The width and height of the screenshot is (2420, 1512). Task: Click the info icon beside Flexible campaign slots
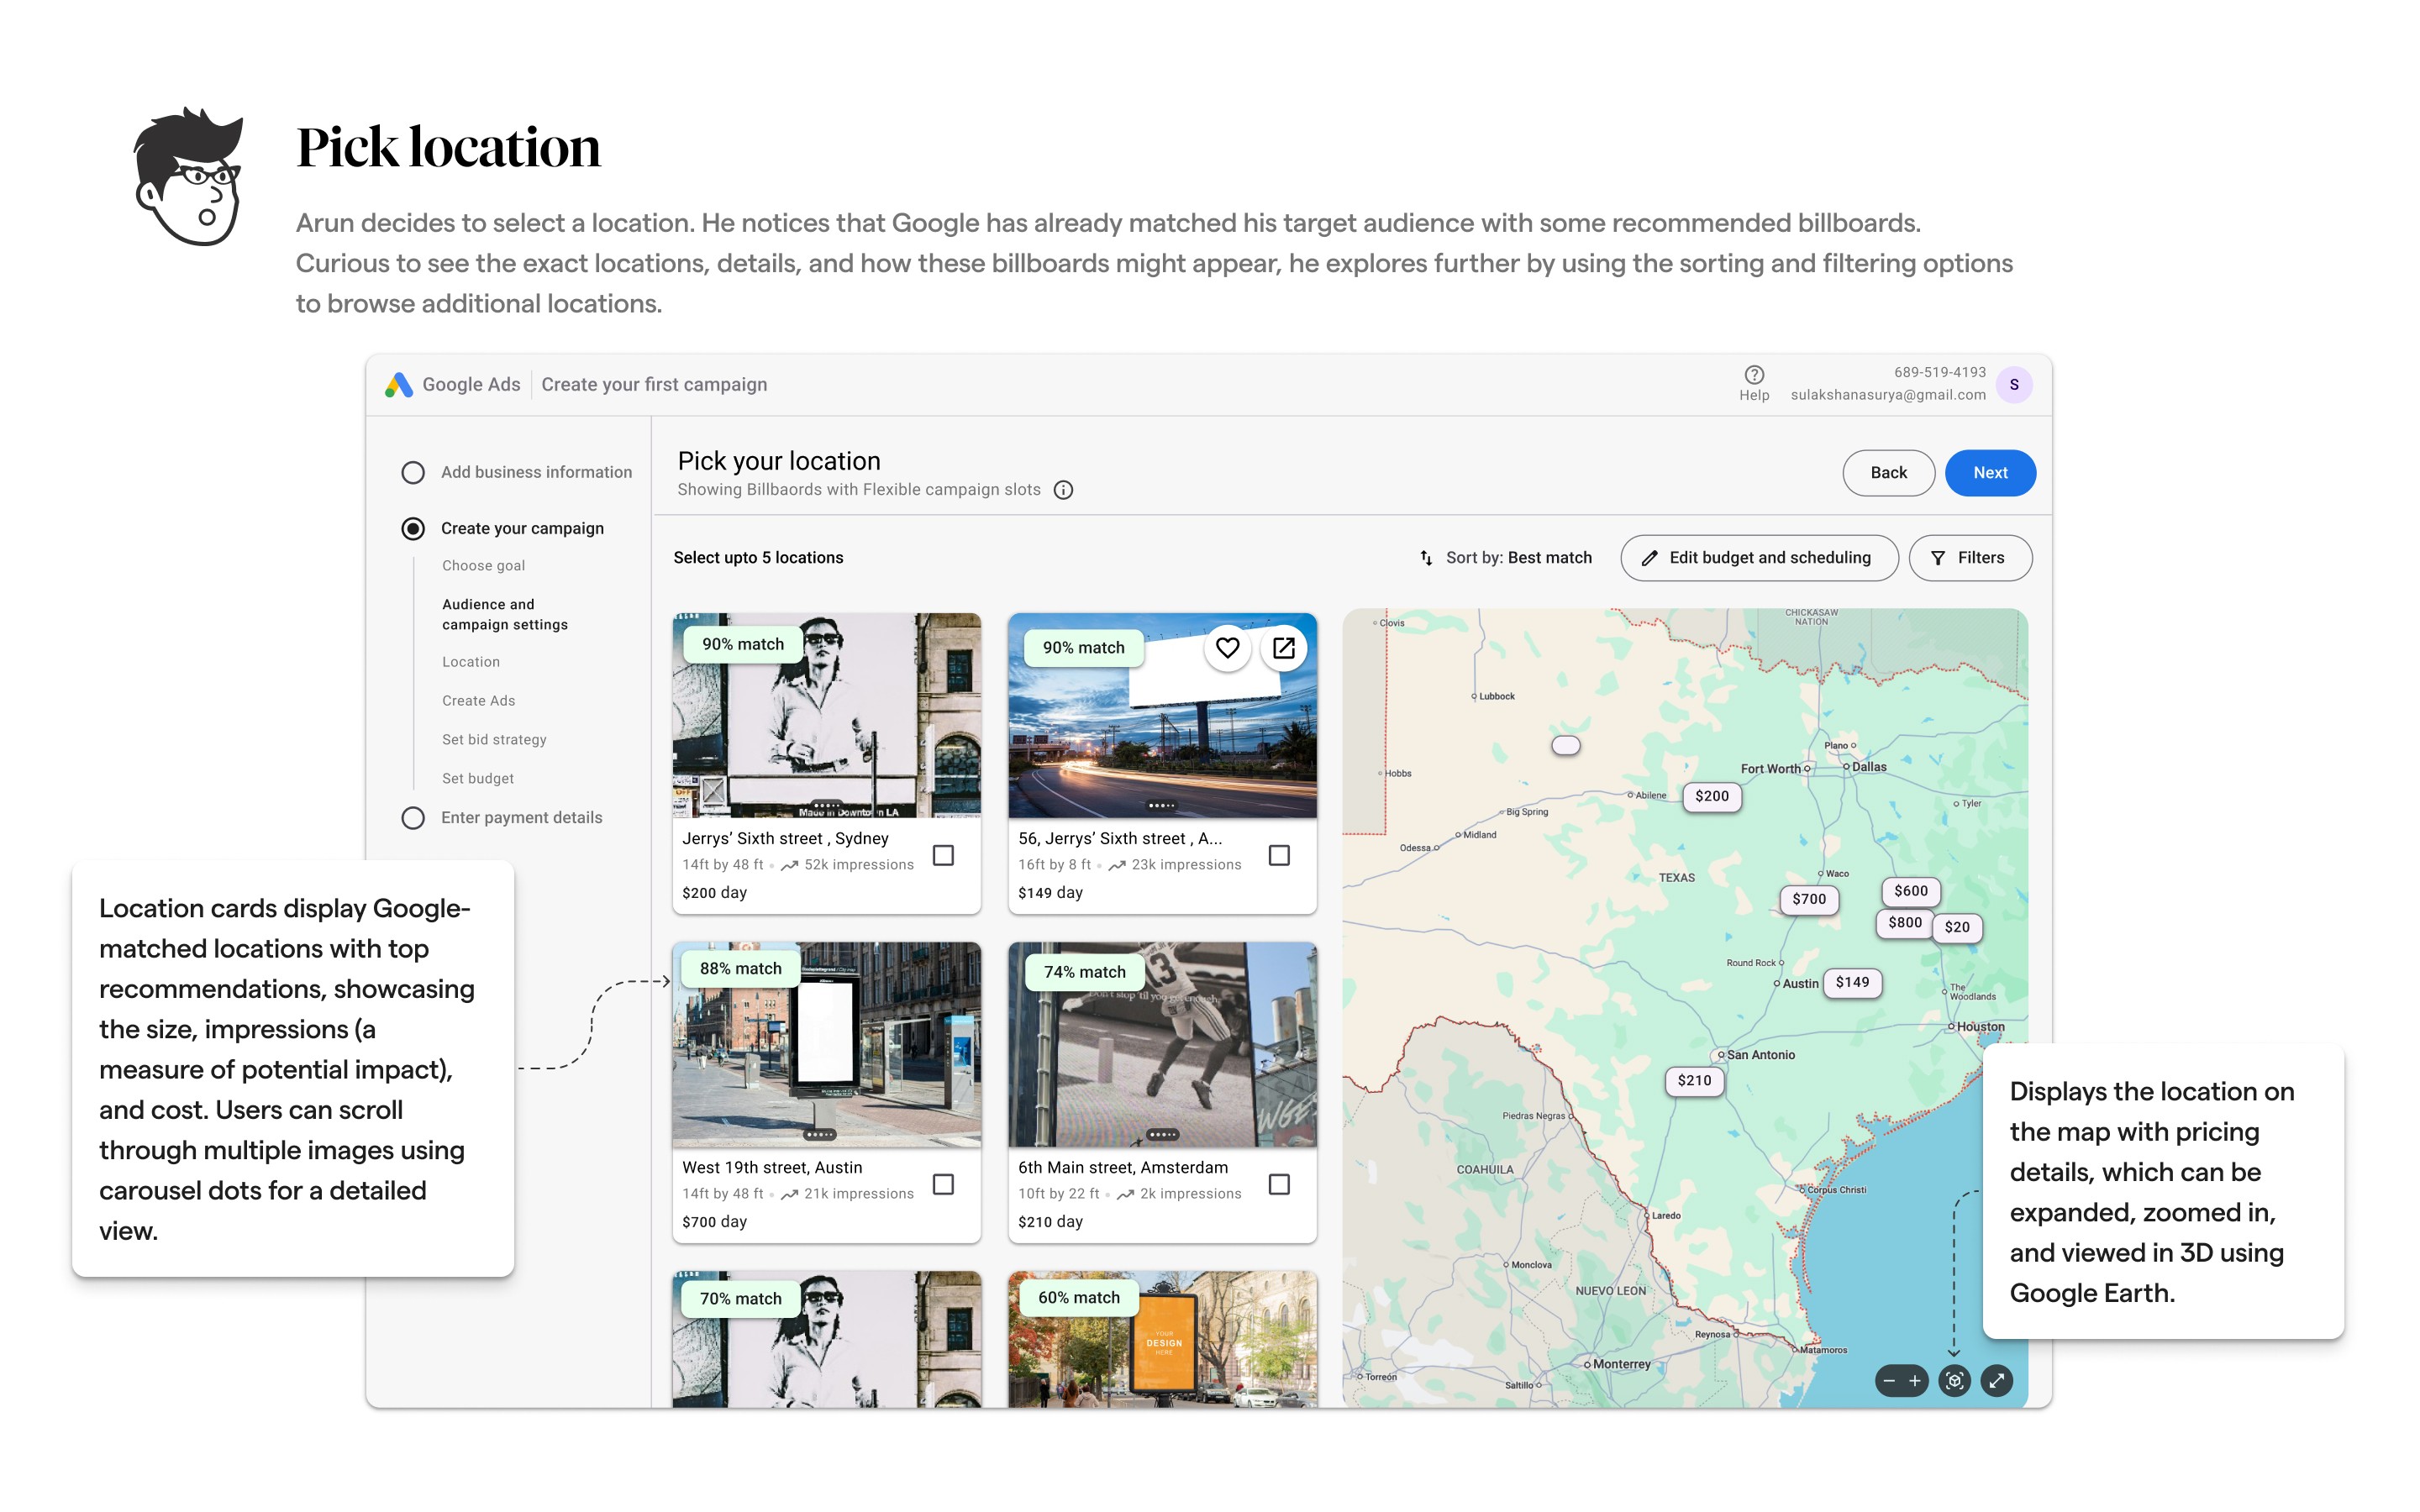click(x=1063, y=490)
